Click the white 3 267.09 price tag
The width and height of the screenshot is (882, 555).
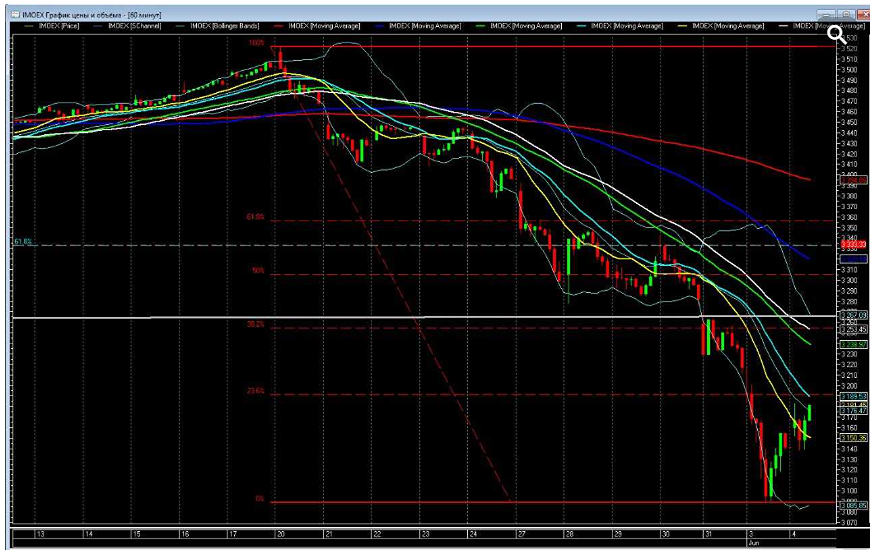[853, 316]
